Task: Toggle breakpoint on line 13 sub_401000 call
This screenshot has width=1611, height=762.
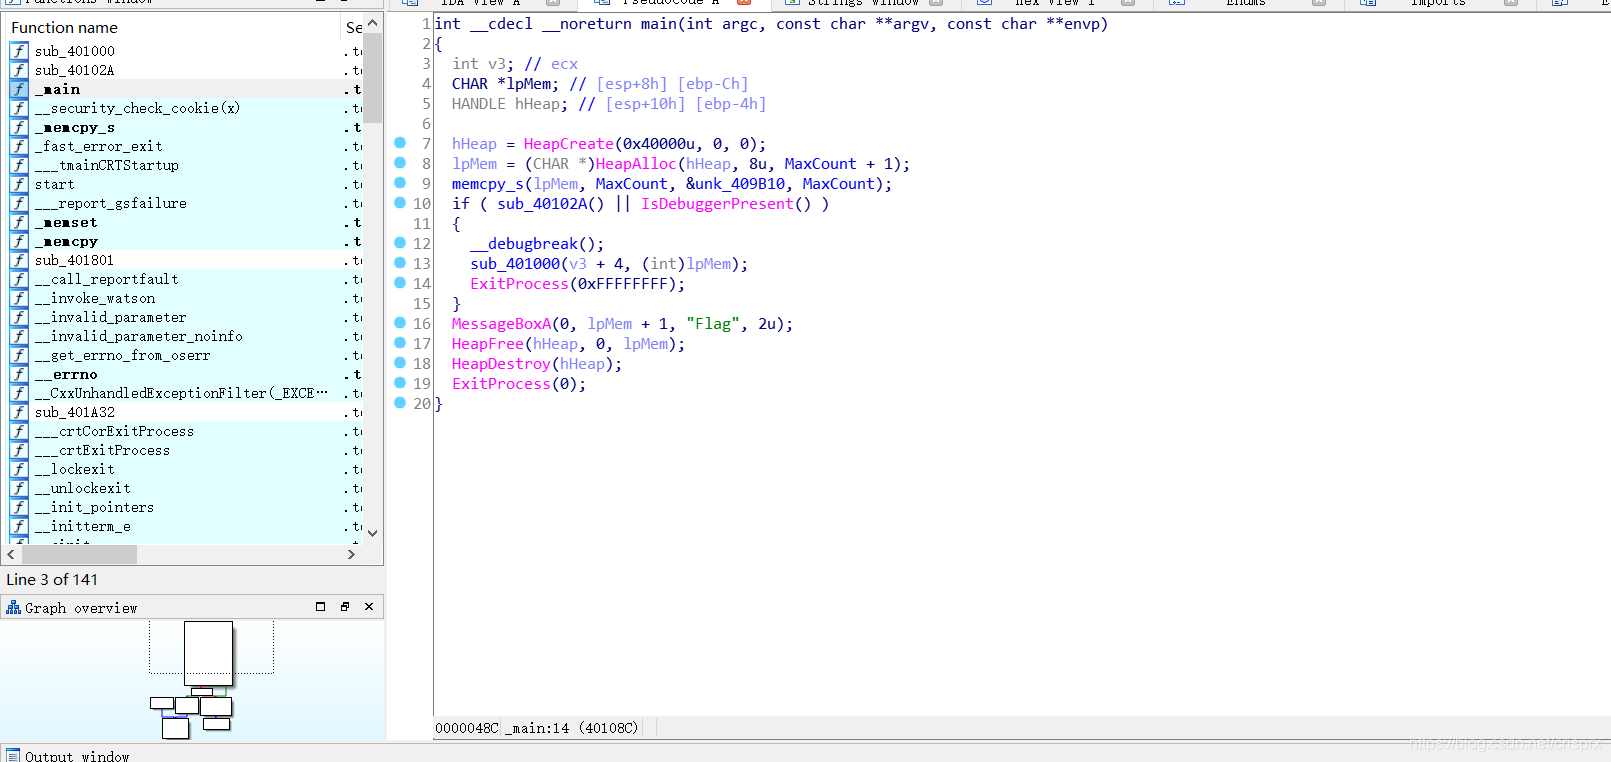Action: (x=400, y=263)
